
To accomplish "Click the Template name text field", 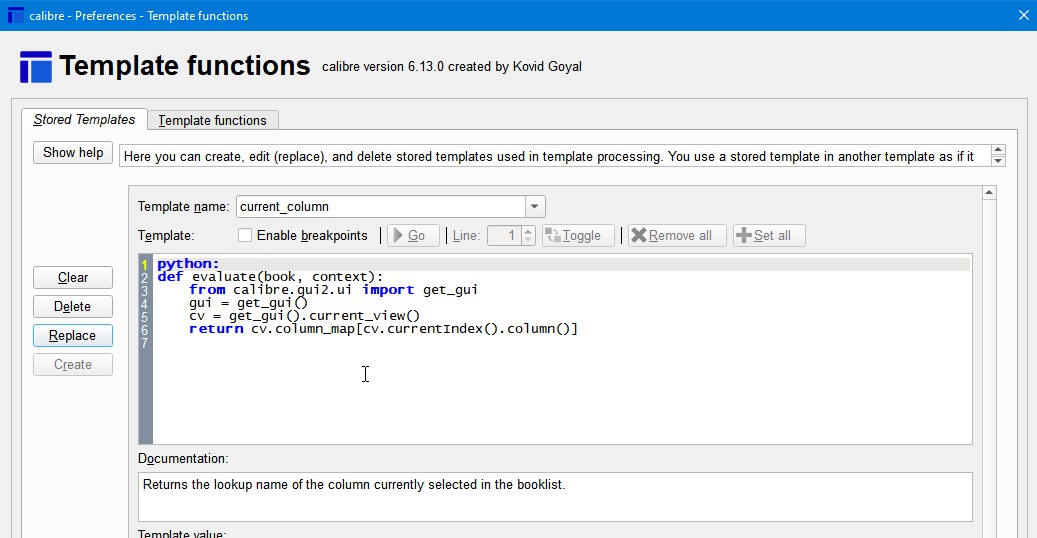I will (381, 207).
